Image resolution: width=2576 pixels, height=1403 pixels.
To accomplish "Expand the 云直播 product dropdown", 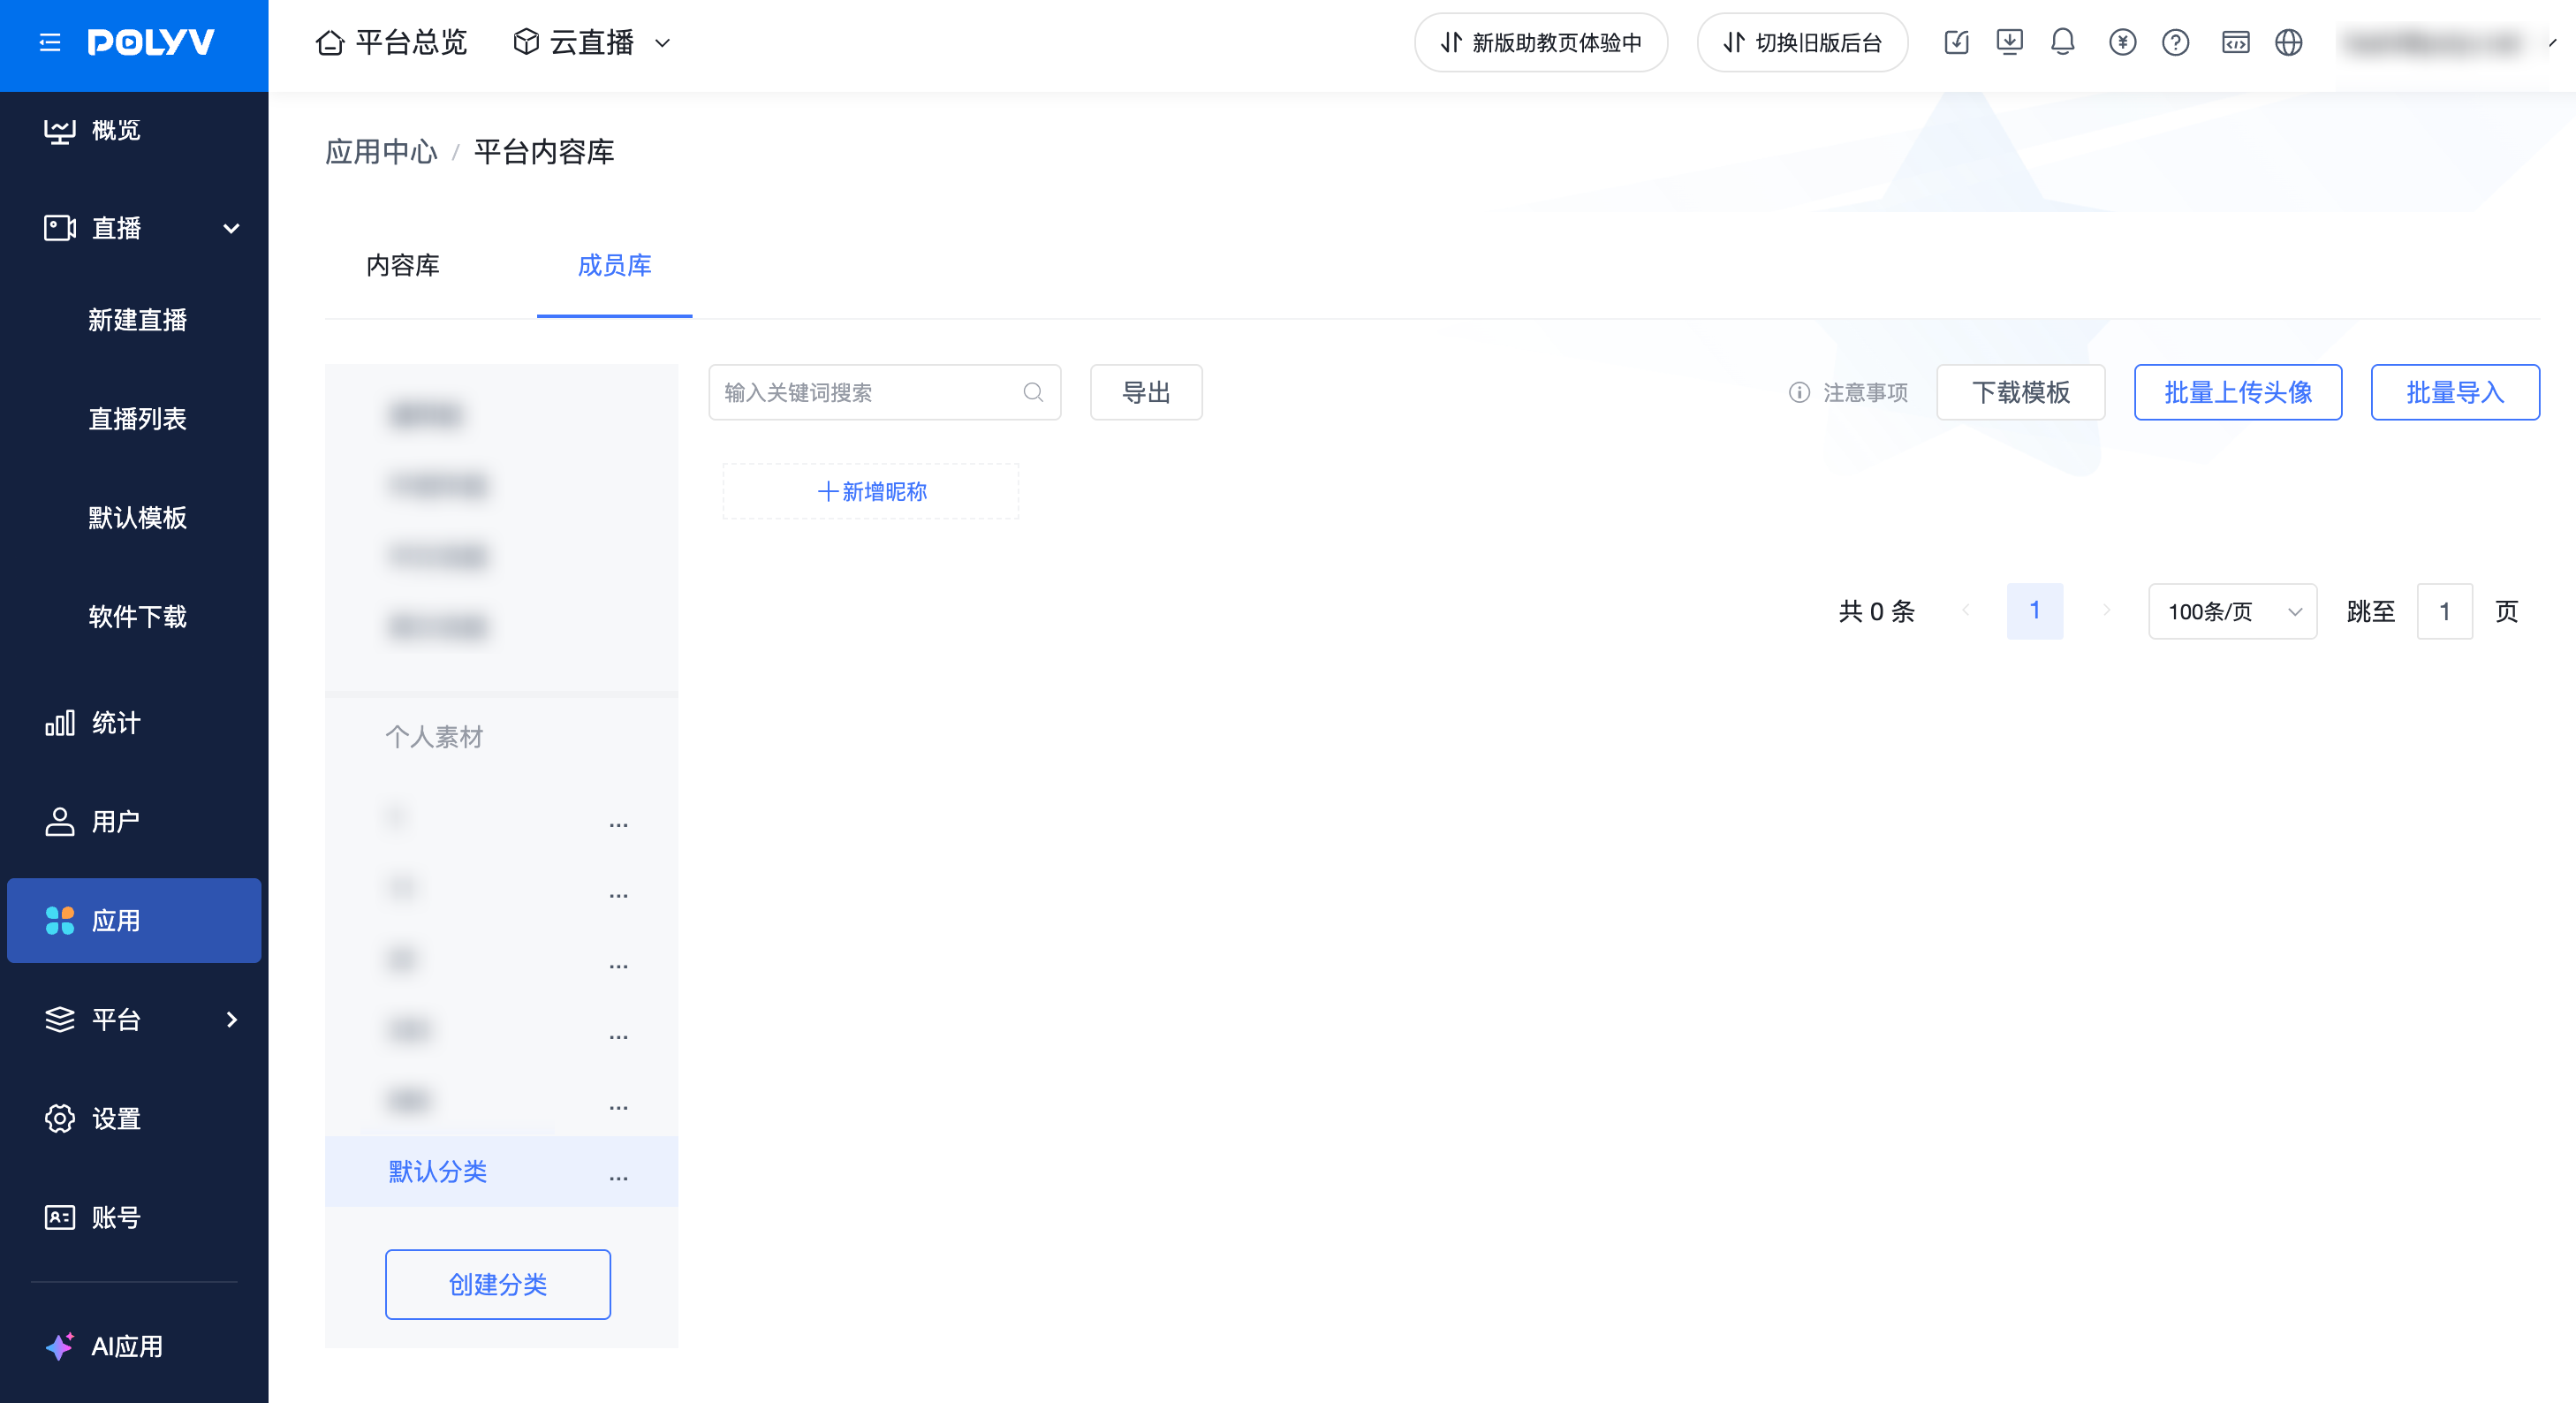I will tap(592, 43).
